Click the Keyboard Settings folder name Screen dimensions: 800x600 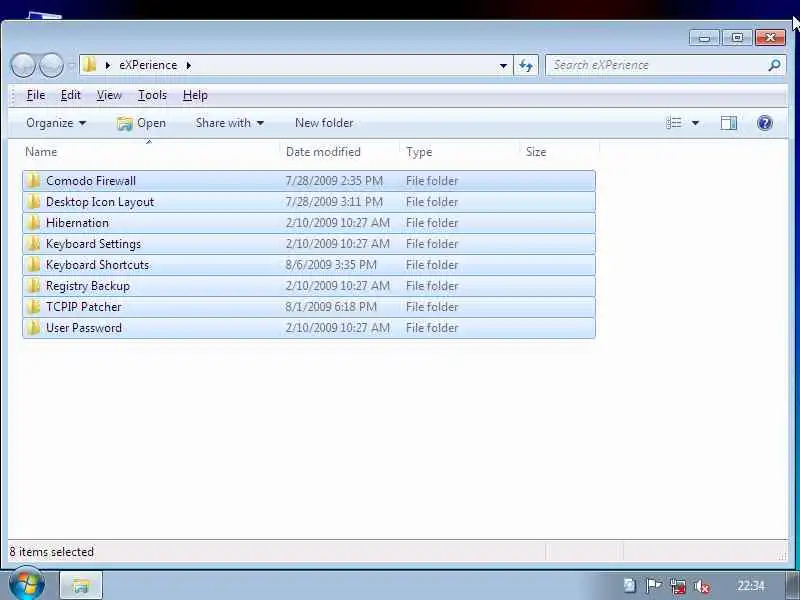coord(93,244)
